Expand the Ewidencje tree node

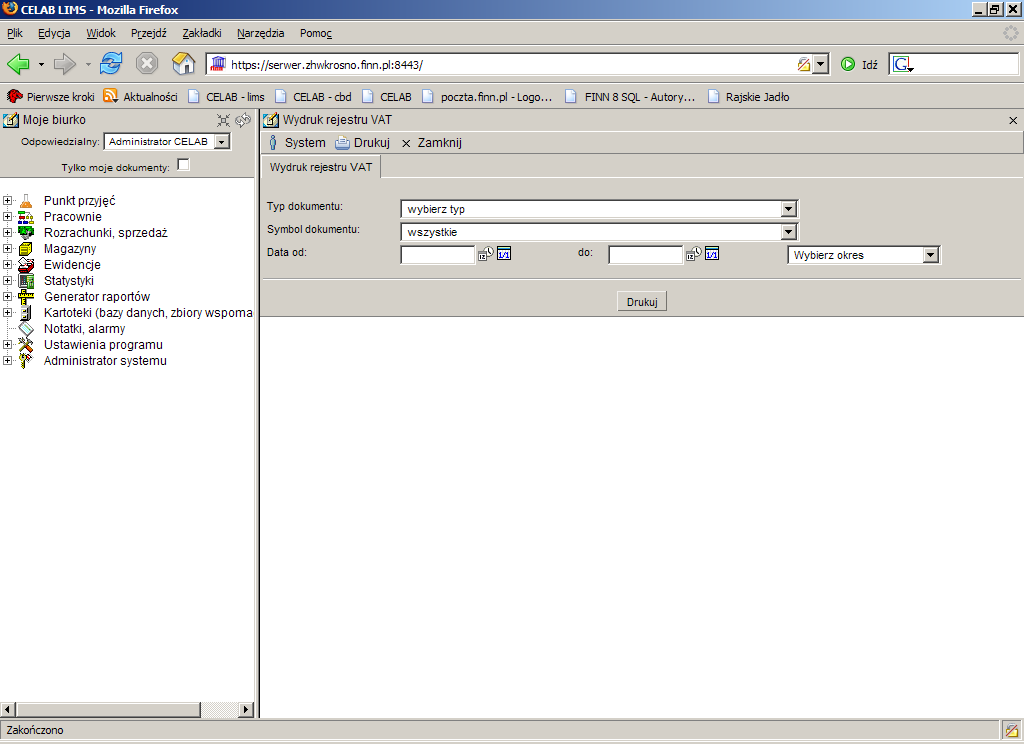coord(7,265)
